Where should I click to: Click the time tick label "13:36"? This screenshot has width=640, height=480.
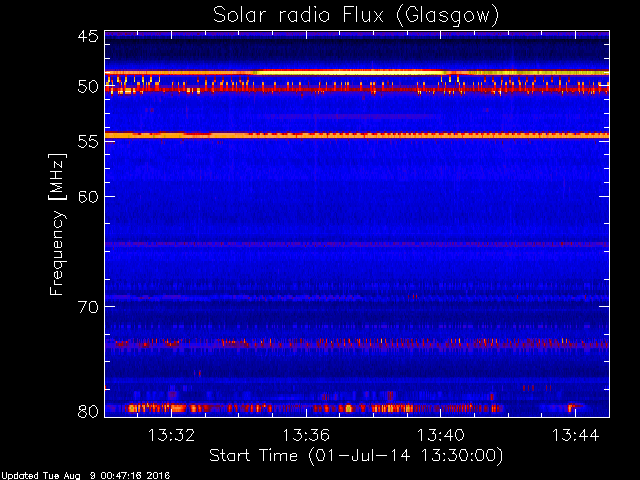coord(306,435)
